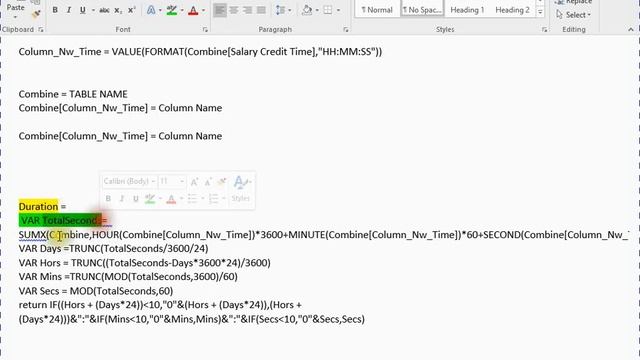Open Font dialog launcher
The image size is (640, 360).
point(205,29)
